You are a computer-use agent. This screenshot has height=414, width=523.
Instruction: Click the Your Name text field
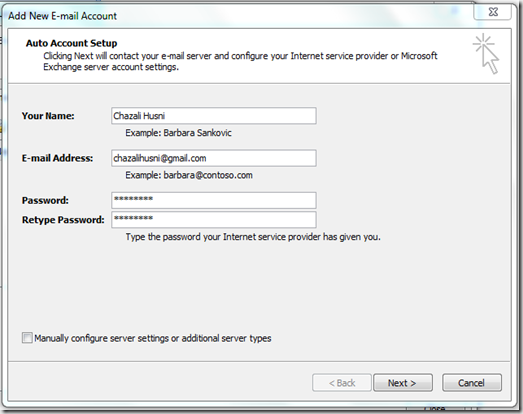click(x=214, y=116)
